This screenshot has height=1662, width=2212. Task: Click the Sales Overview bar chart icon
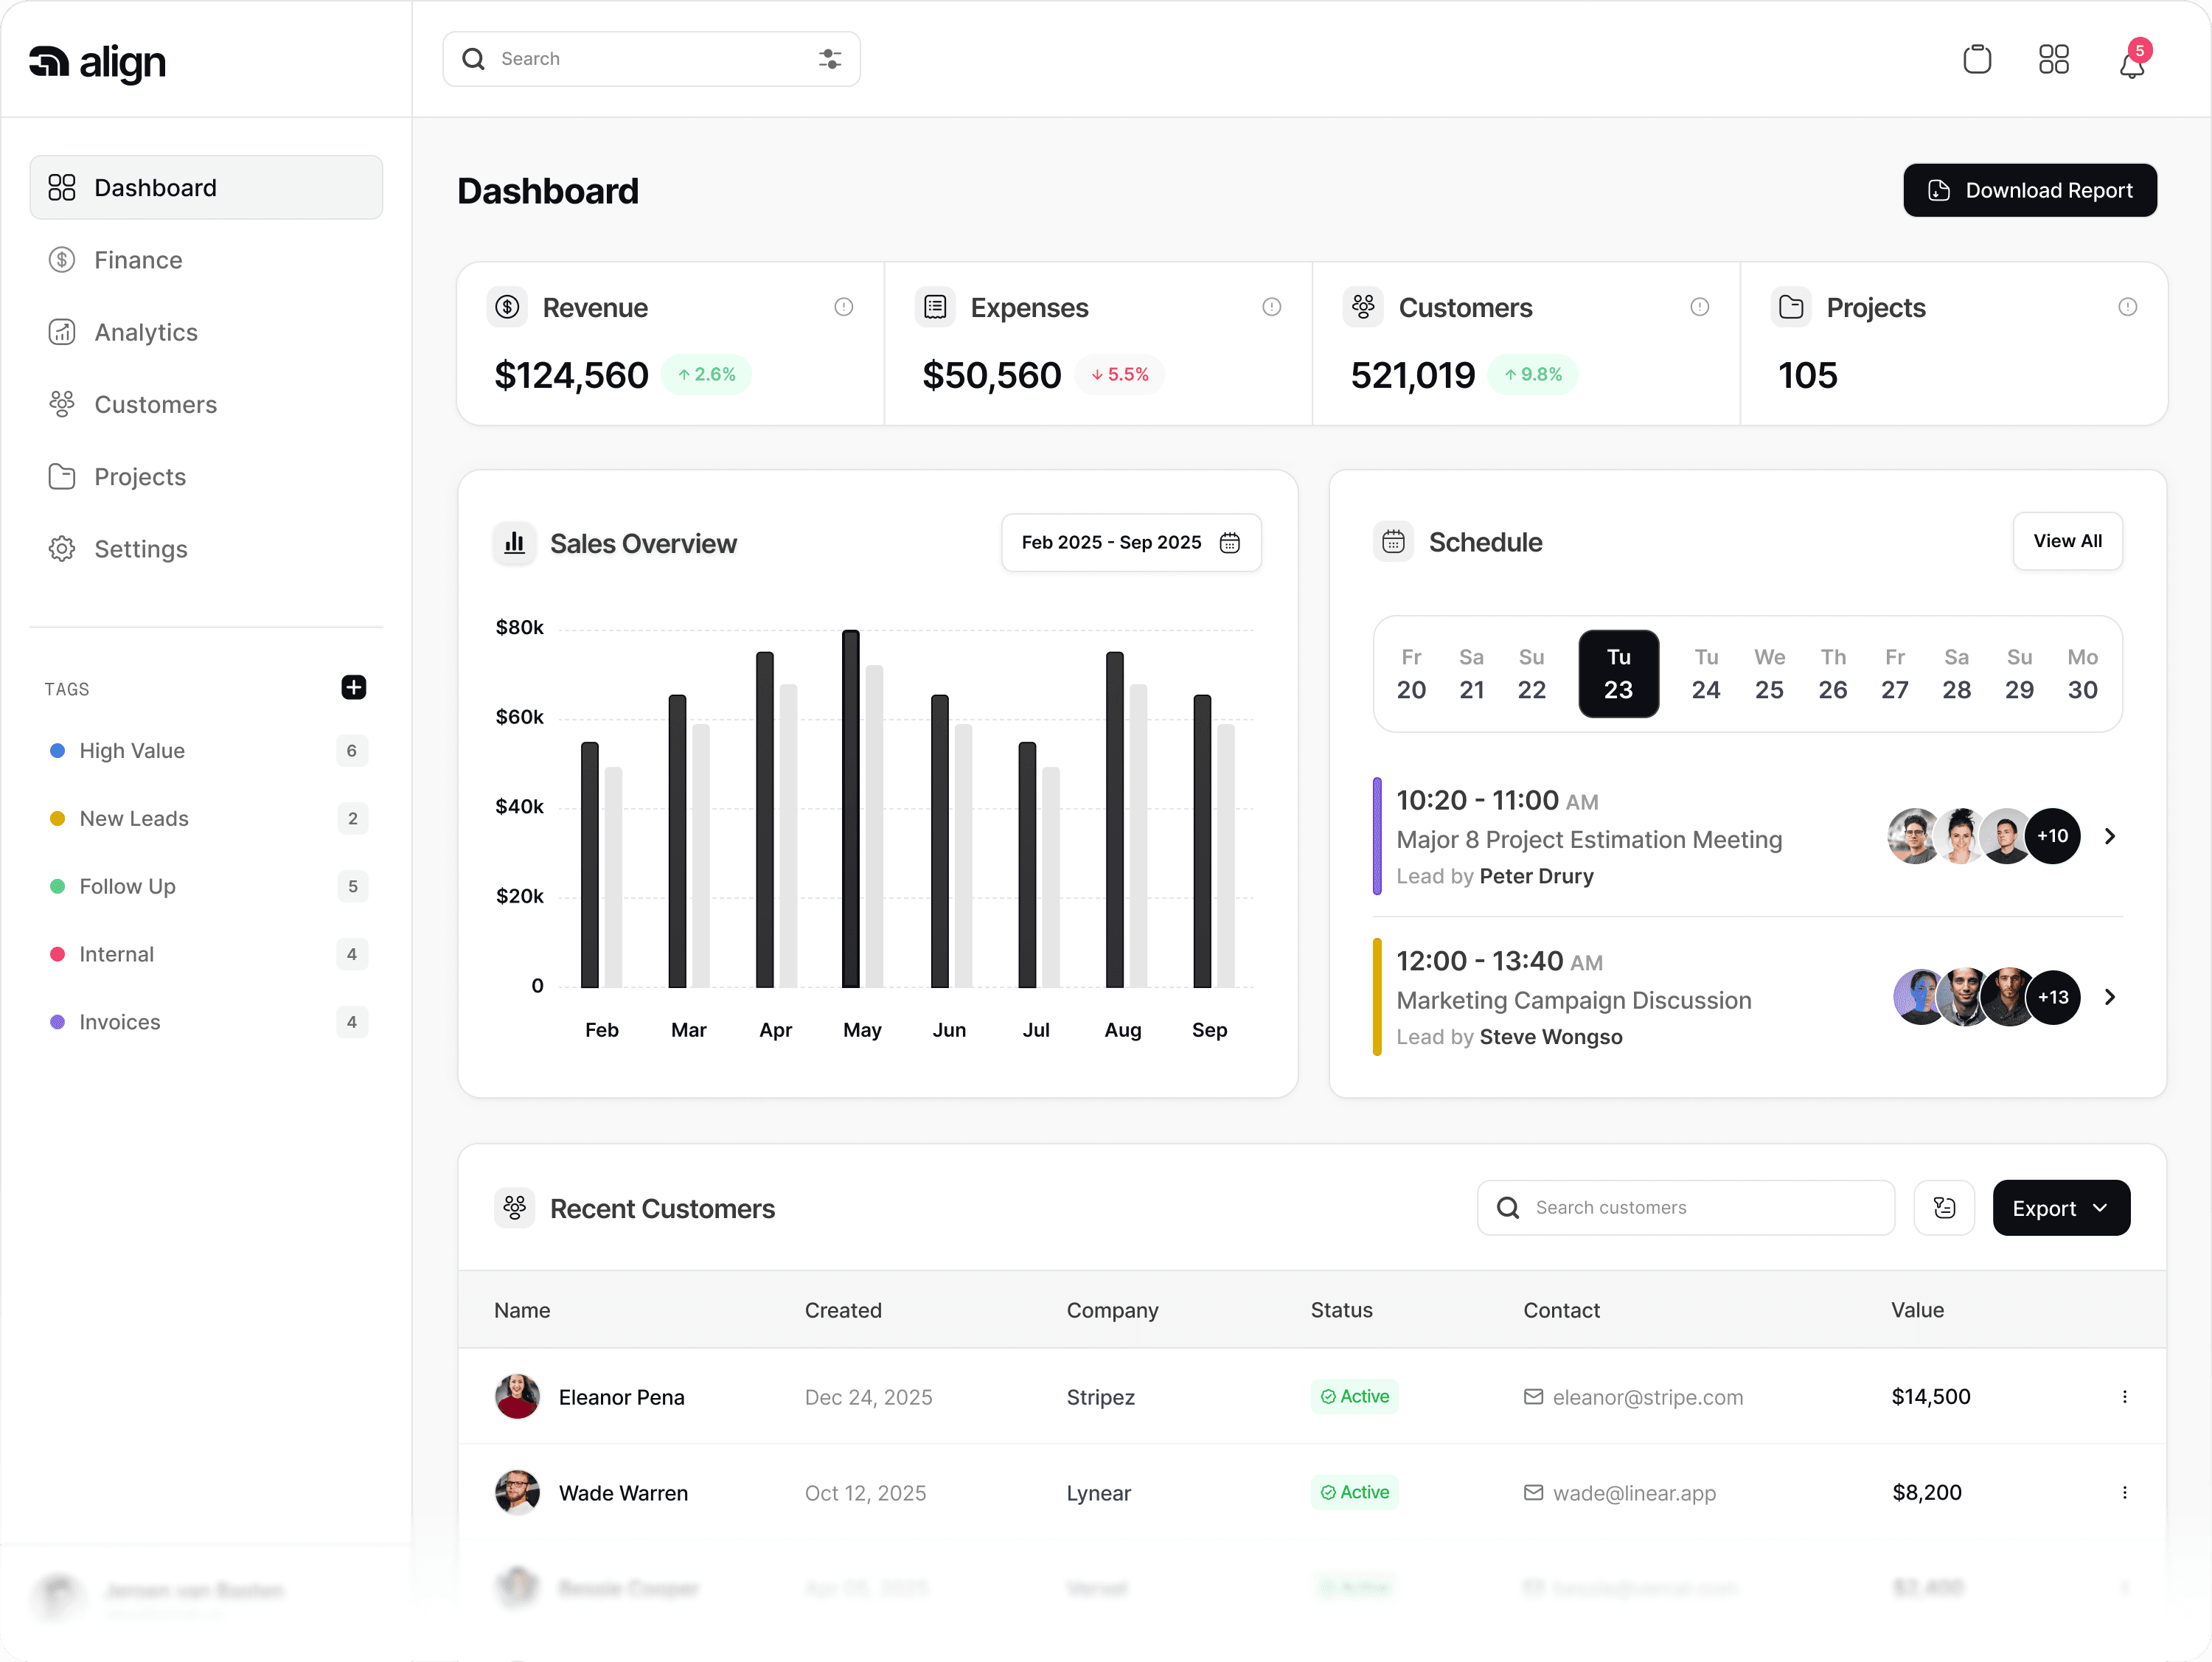514,543
